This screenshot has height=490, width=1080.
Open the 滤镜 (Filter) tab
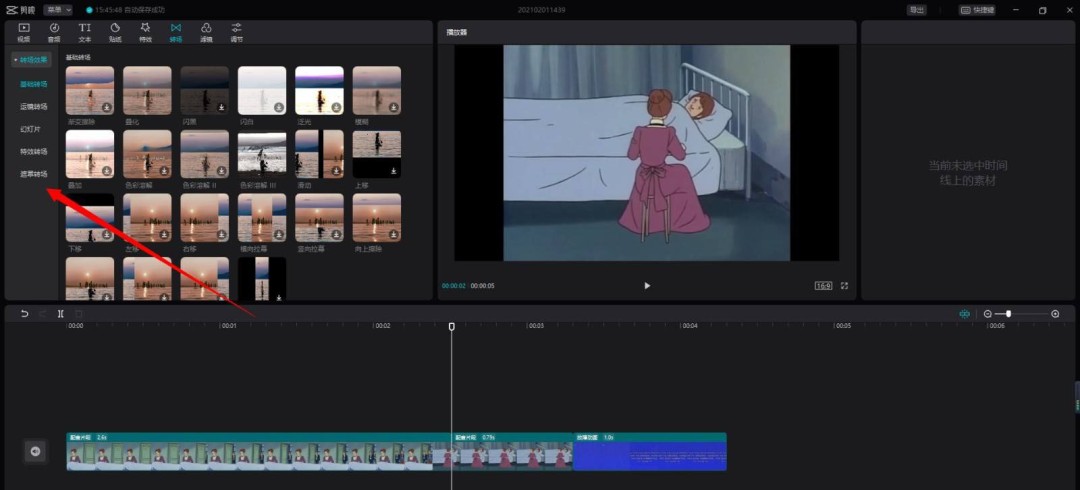(206, 32)
